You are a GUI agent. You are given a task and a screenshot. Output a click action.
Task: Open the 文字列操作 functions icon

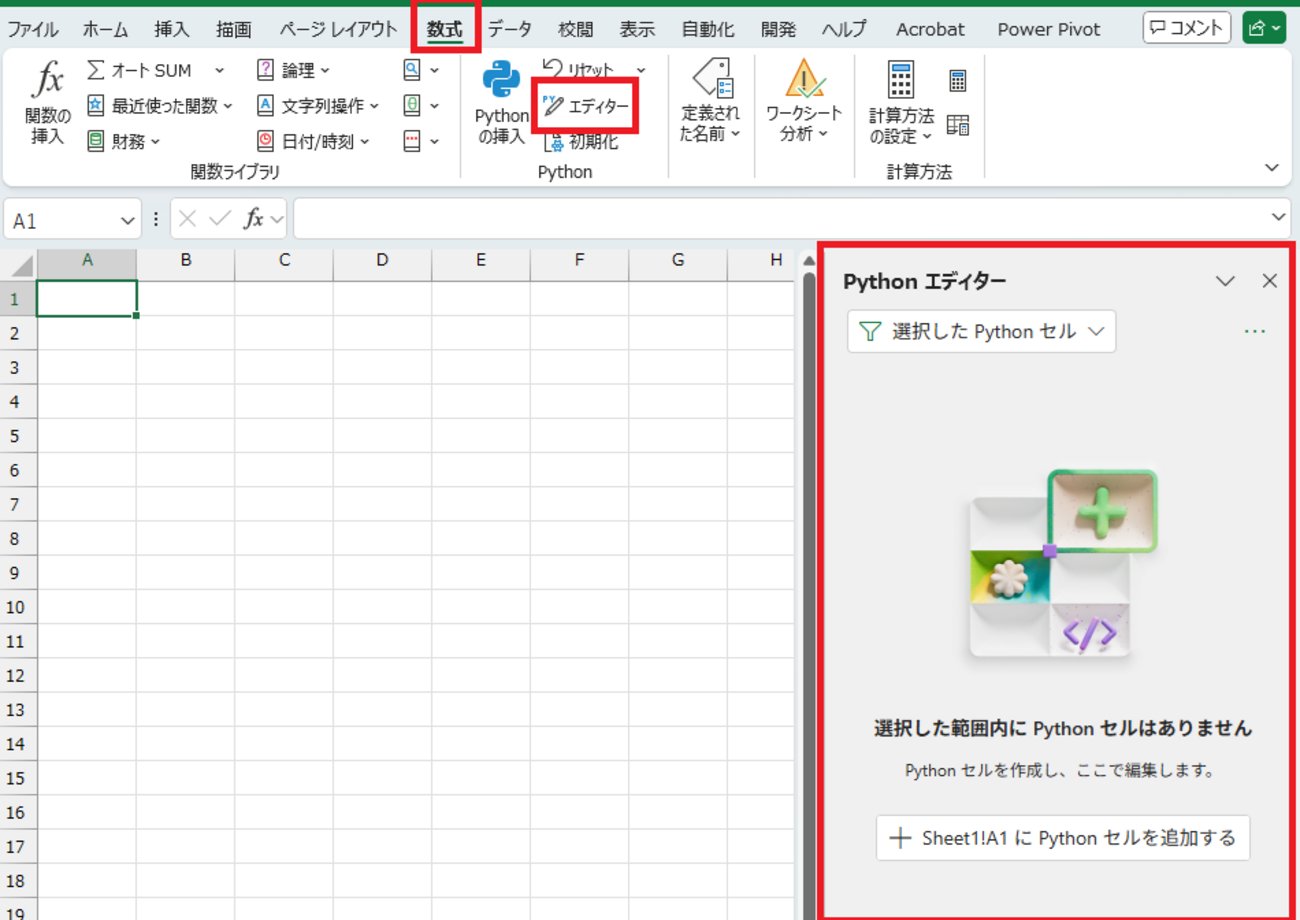265,105
